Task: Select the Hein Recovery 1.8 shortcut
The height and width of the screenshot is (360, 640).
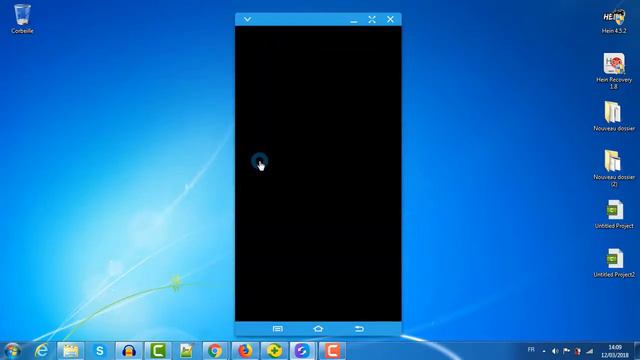Action: (x=614, y=71)
